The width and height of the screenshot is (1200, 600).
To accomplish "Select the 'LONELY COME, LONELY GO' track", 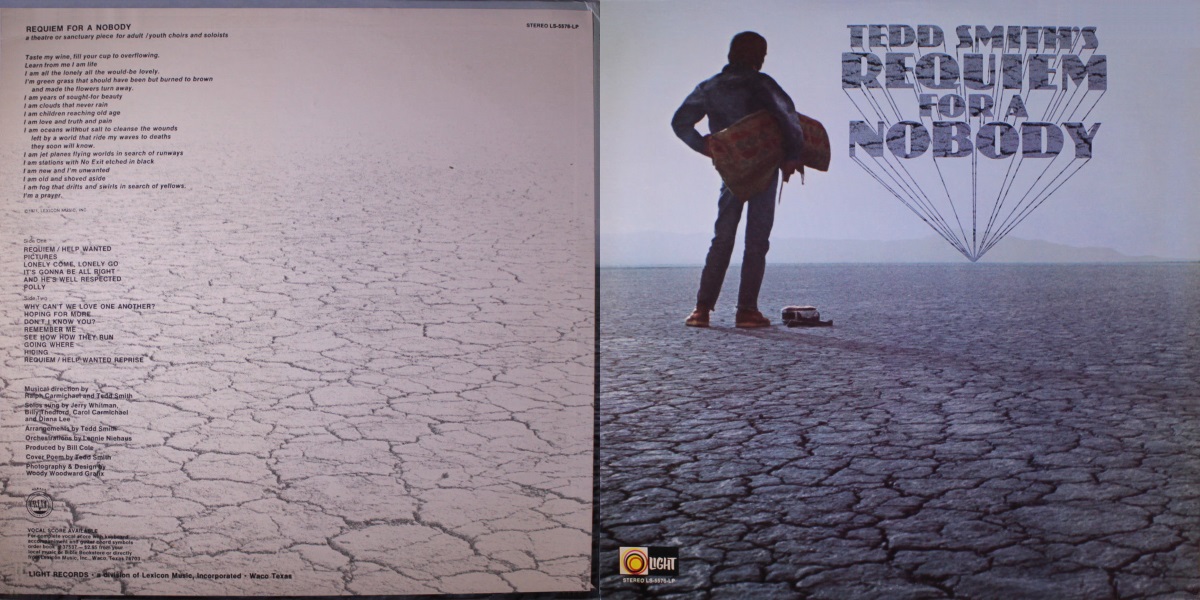I will pyautogui.click(x=70, y=264).
